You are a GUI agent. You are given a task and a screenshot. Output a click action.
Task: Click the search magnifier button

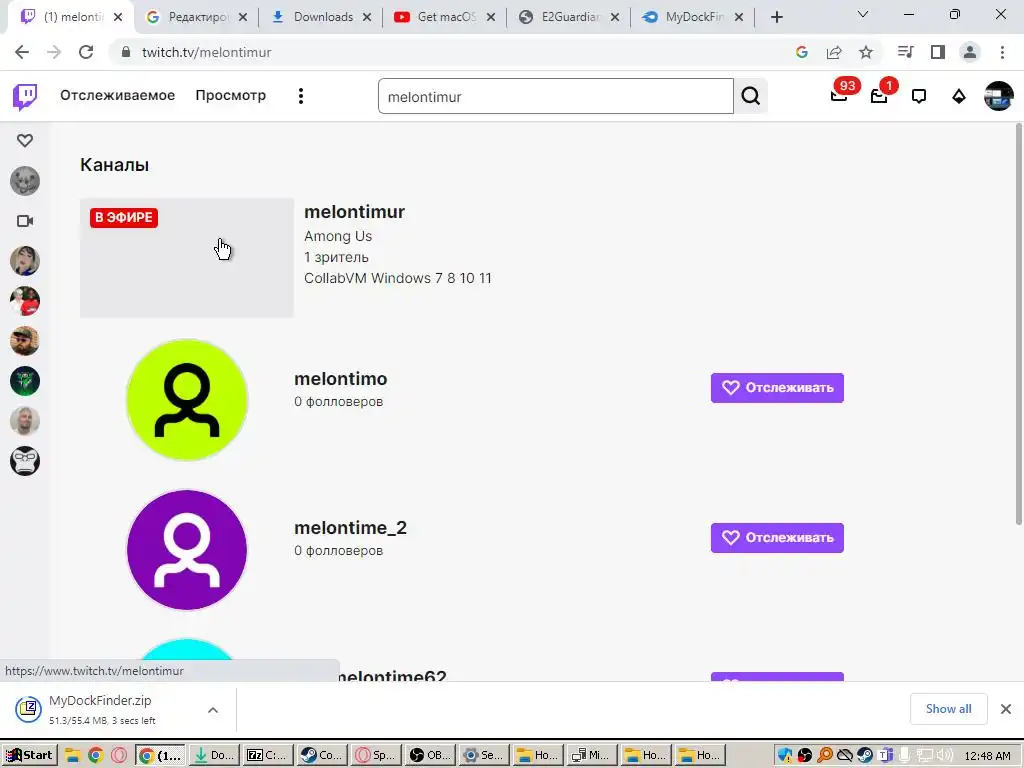coord(750,96)
